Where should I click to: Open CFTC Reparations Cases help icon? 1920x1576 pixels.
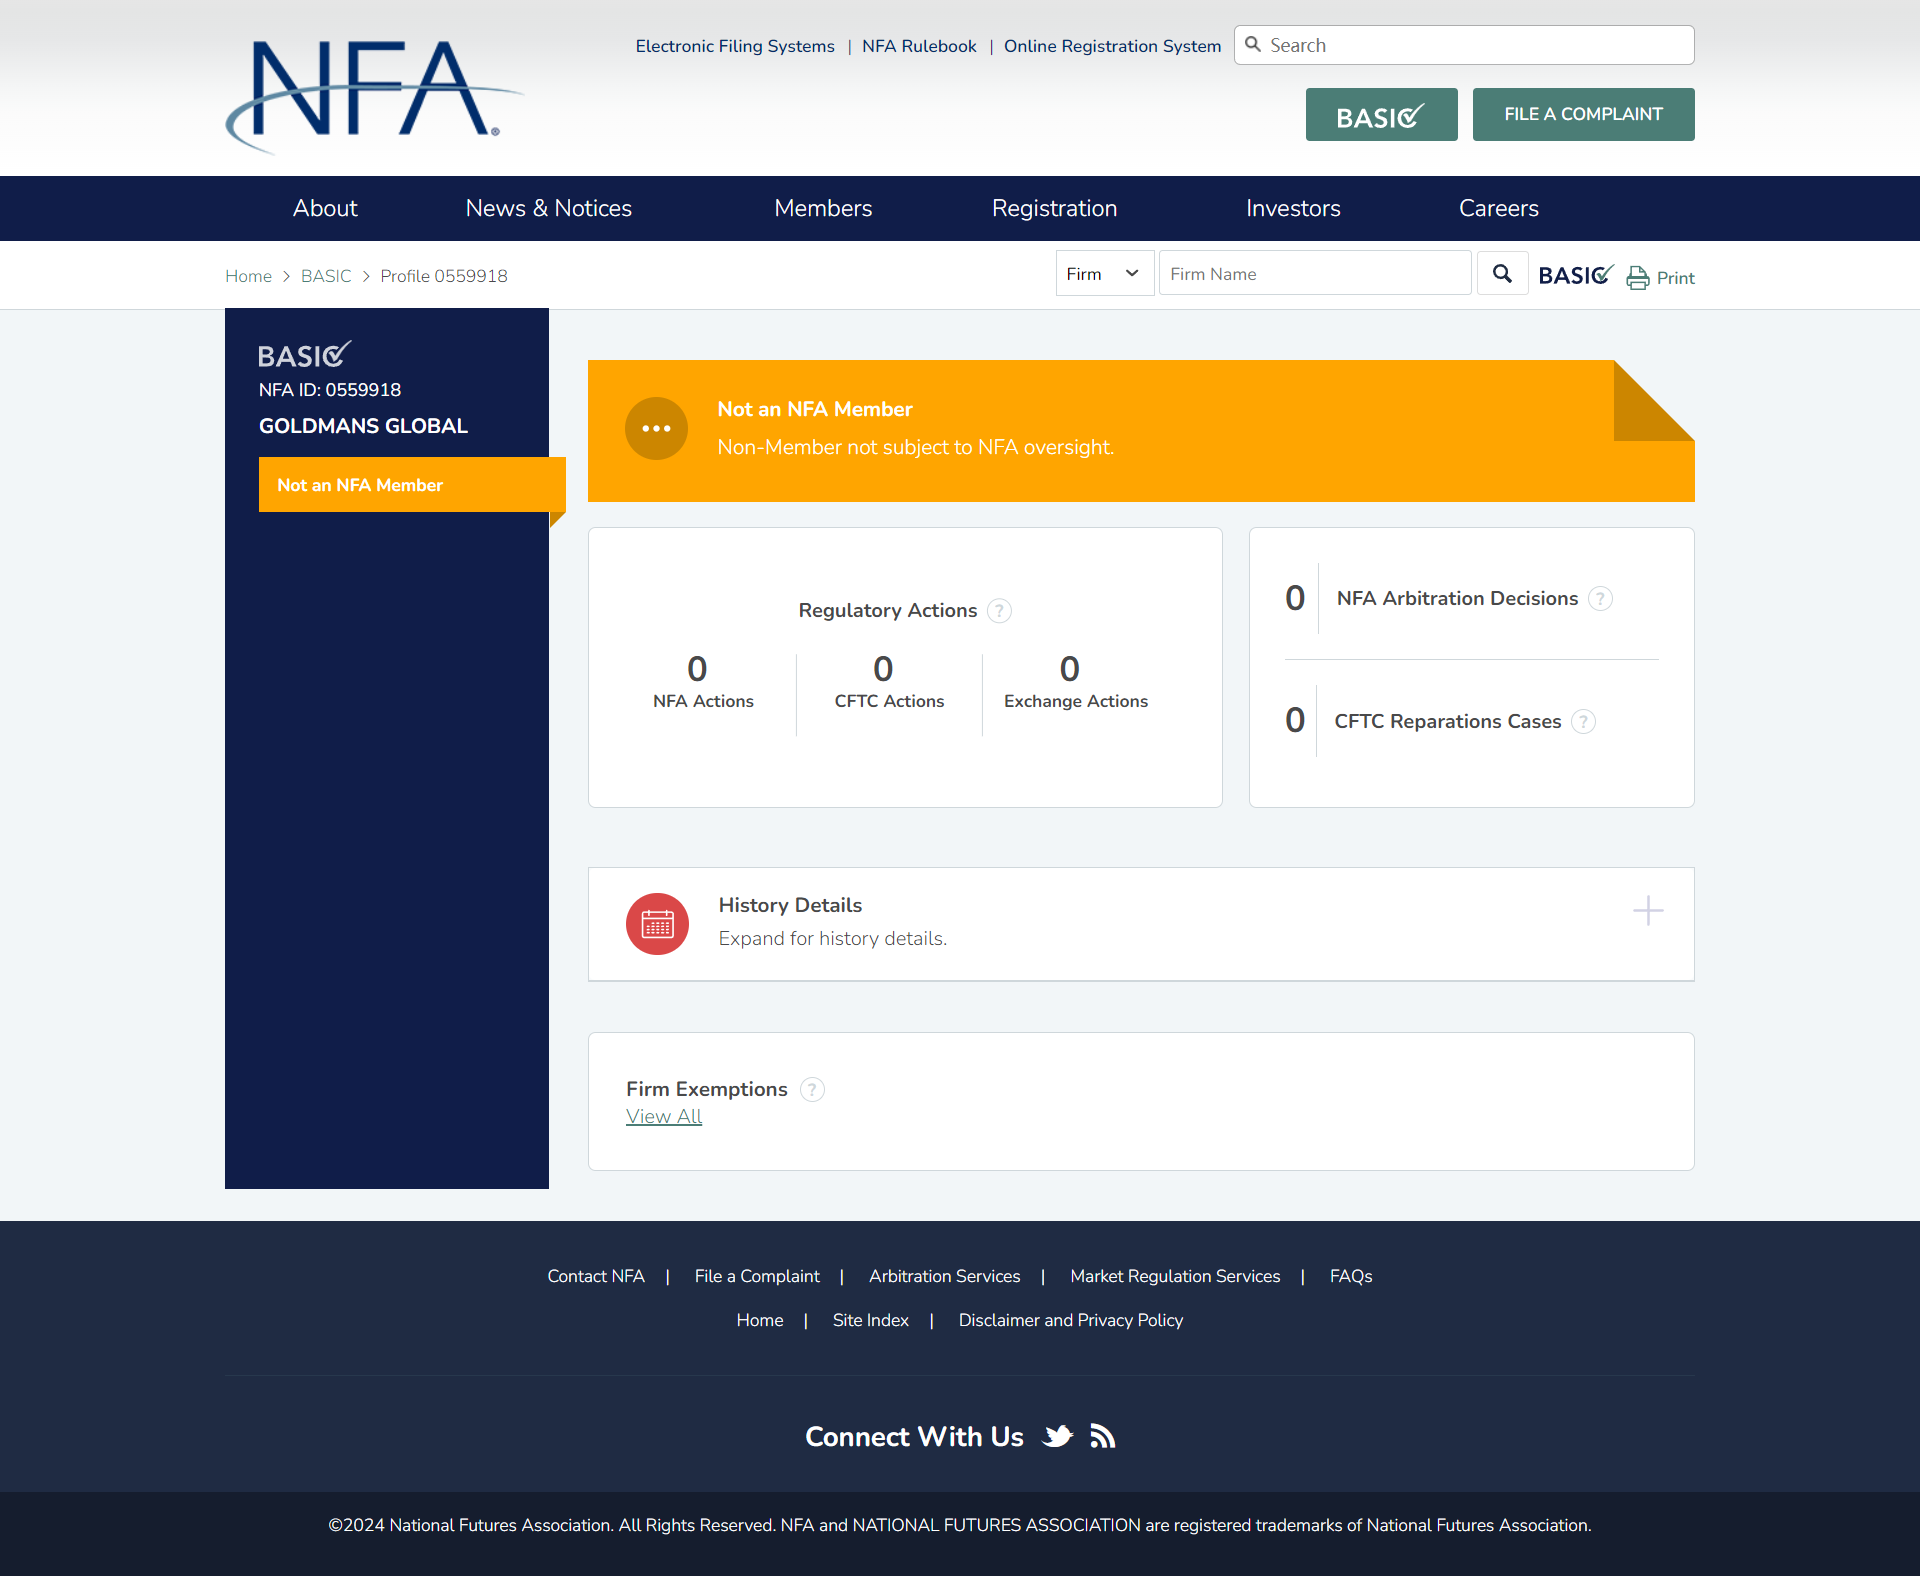pos(1583,722)
